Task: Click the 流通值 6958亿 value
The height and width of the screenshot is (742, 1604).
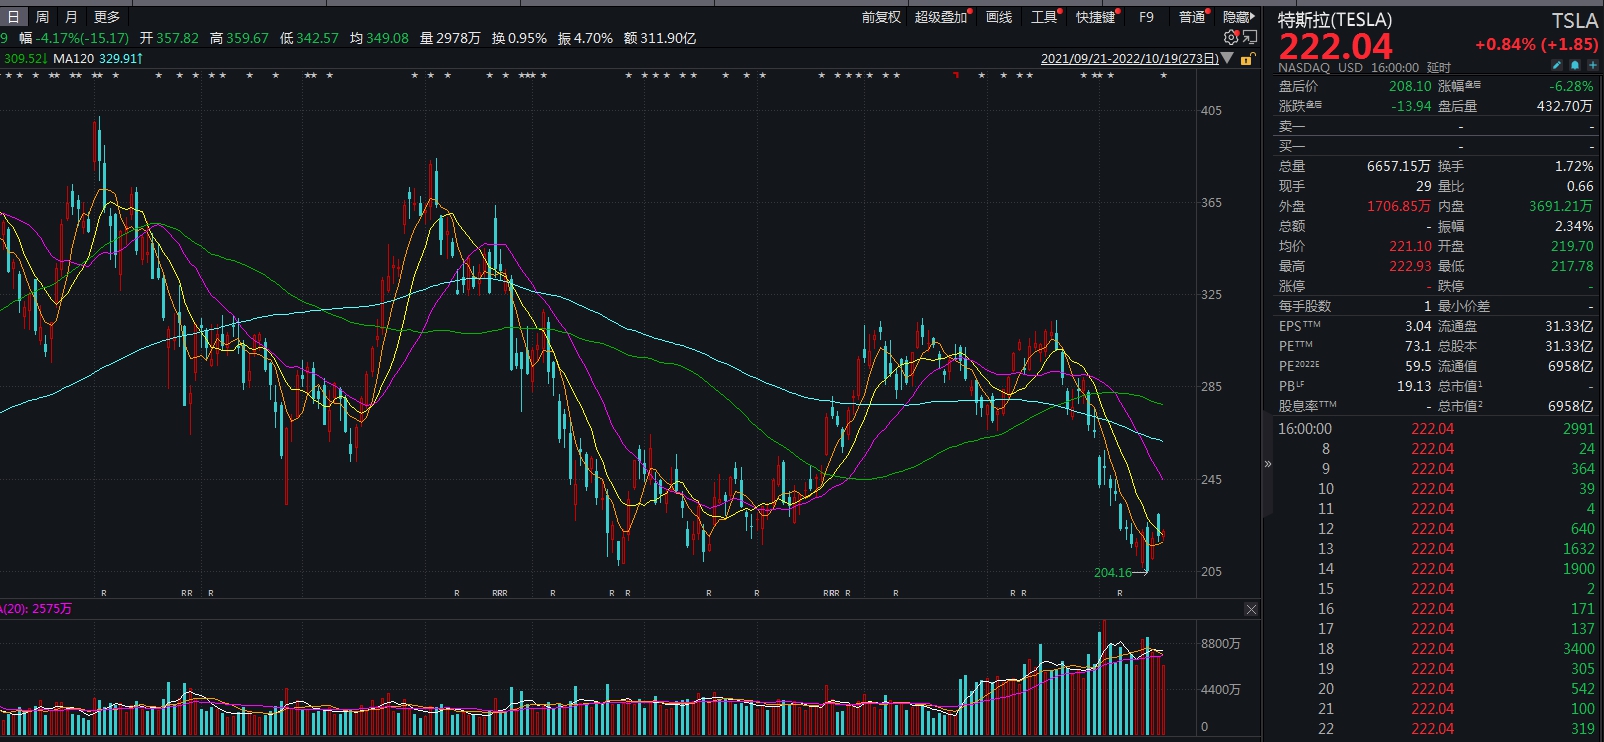Action: pos(1570,366)
